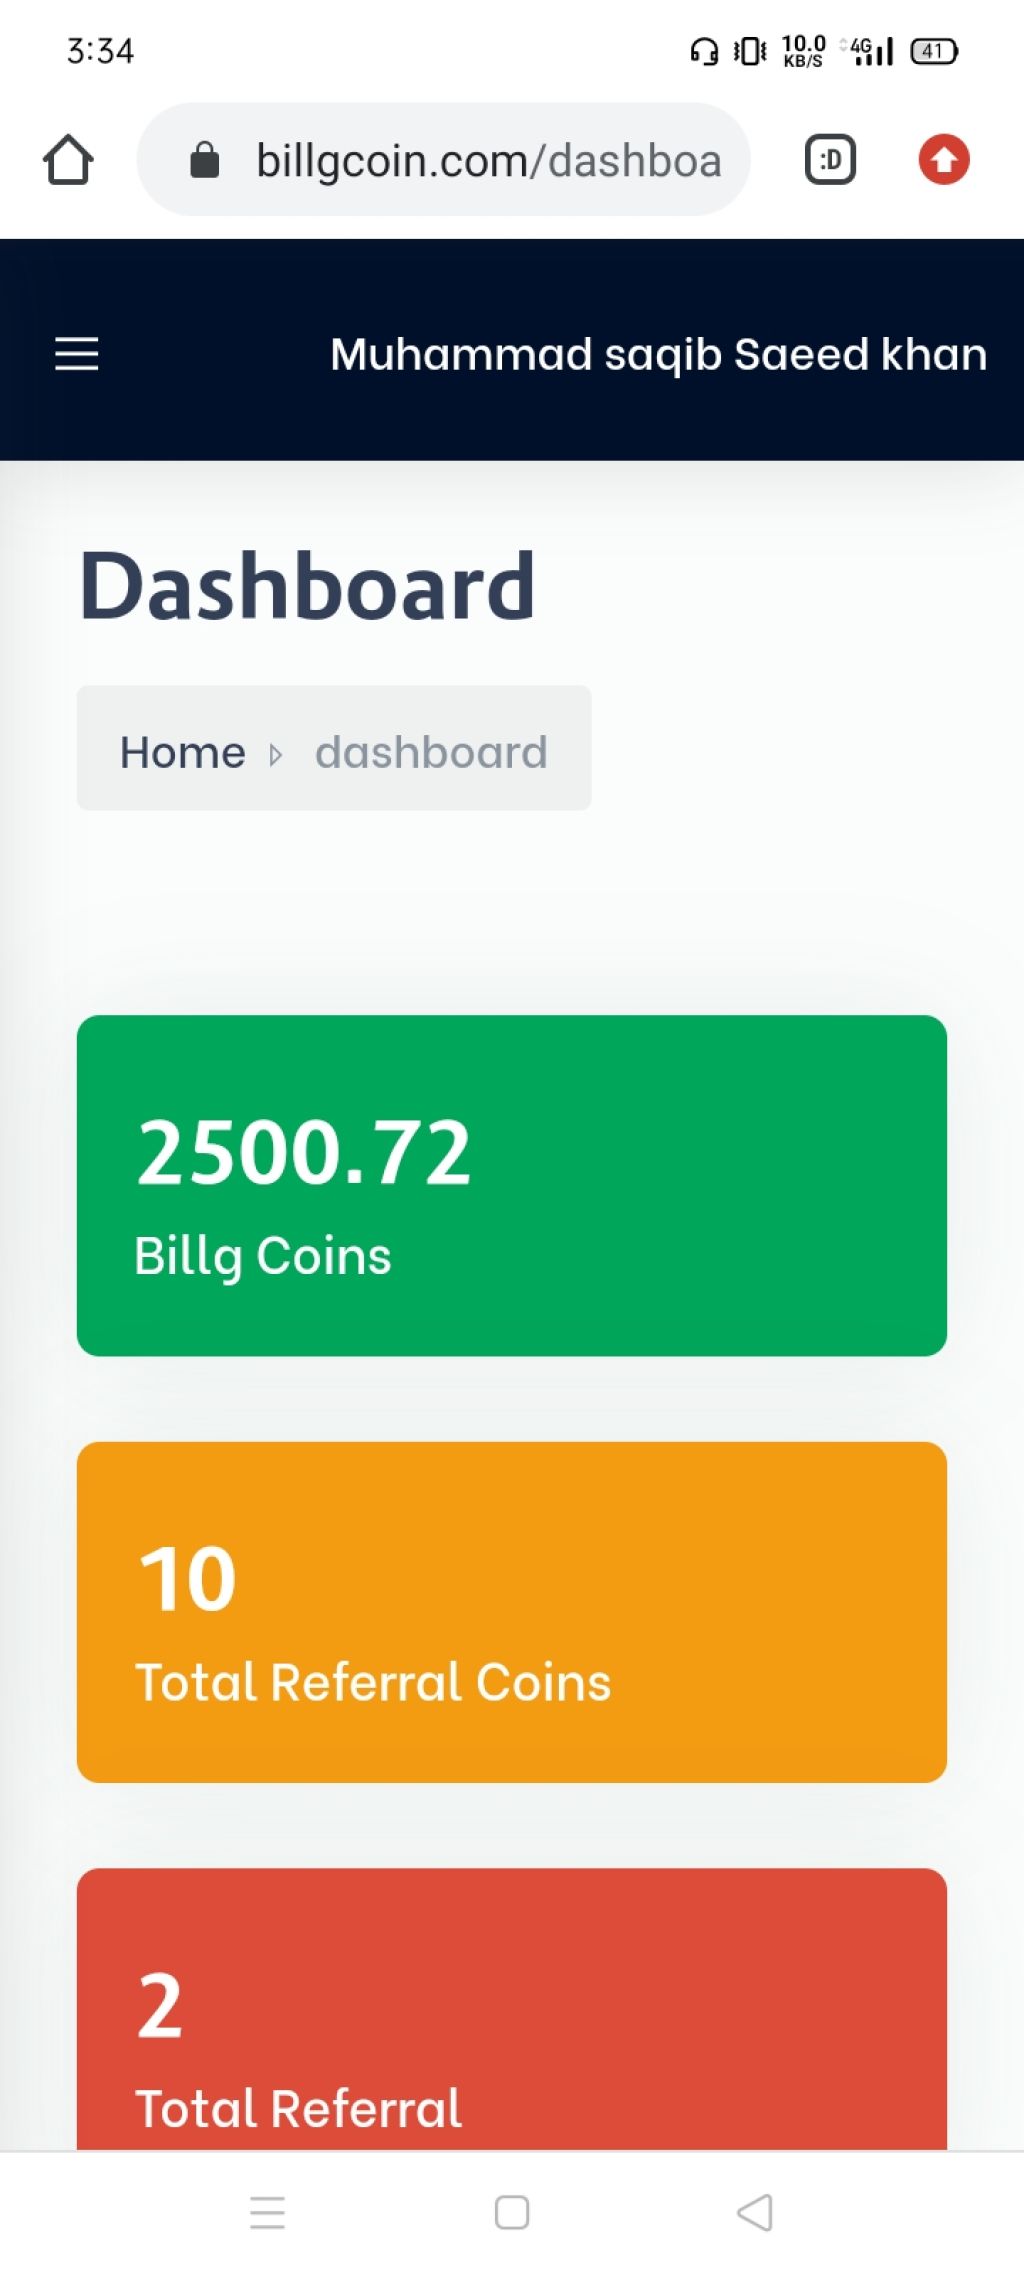Open the tab switcher button

click(x=830, y=160)
